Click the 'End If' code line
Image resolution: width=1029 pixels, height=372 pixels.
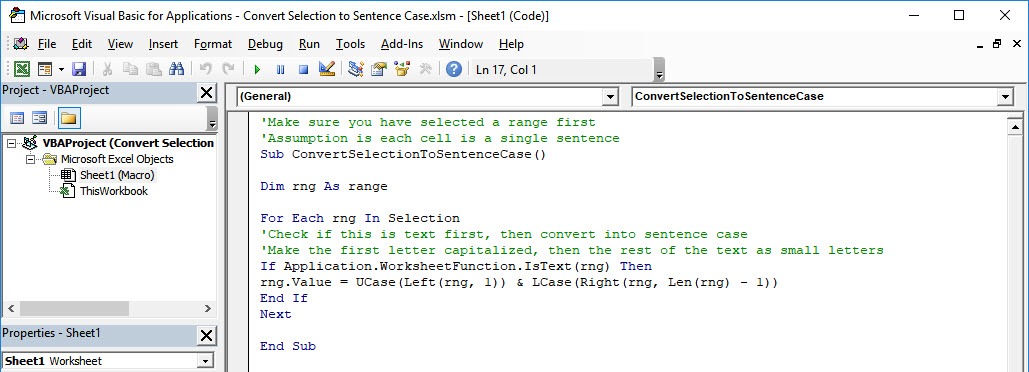(x=284, y=299)
